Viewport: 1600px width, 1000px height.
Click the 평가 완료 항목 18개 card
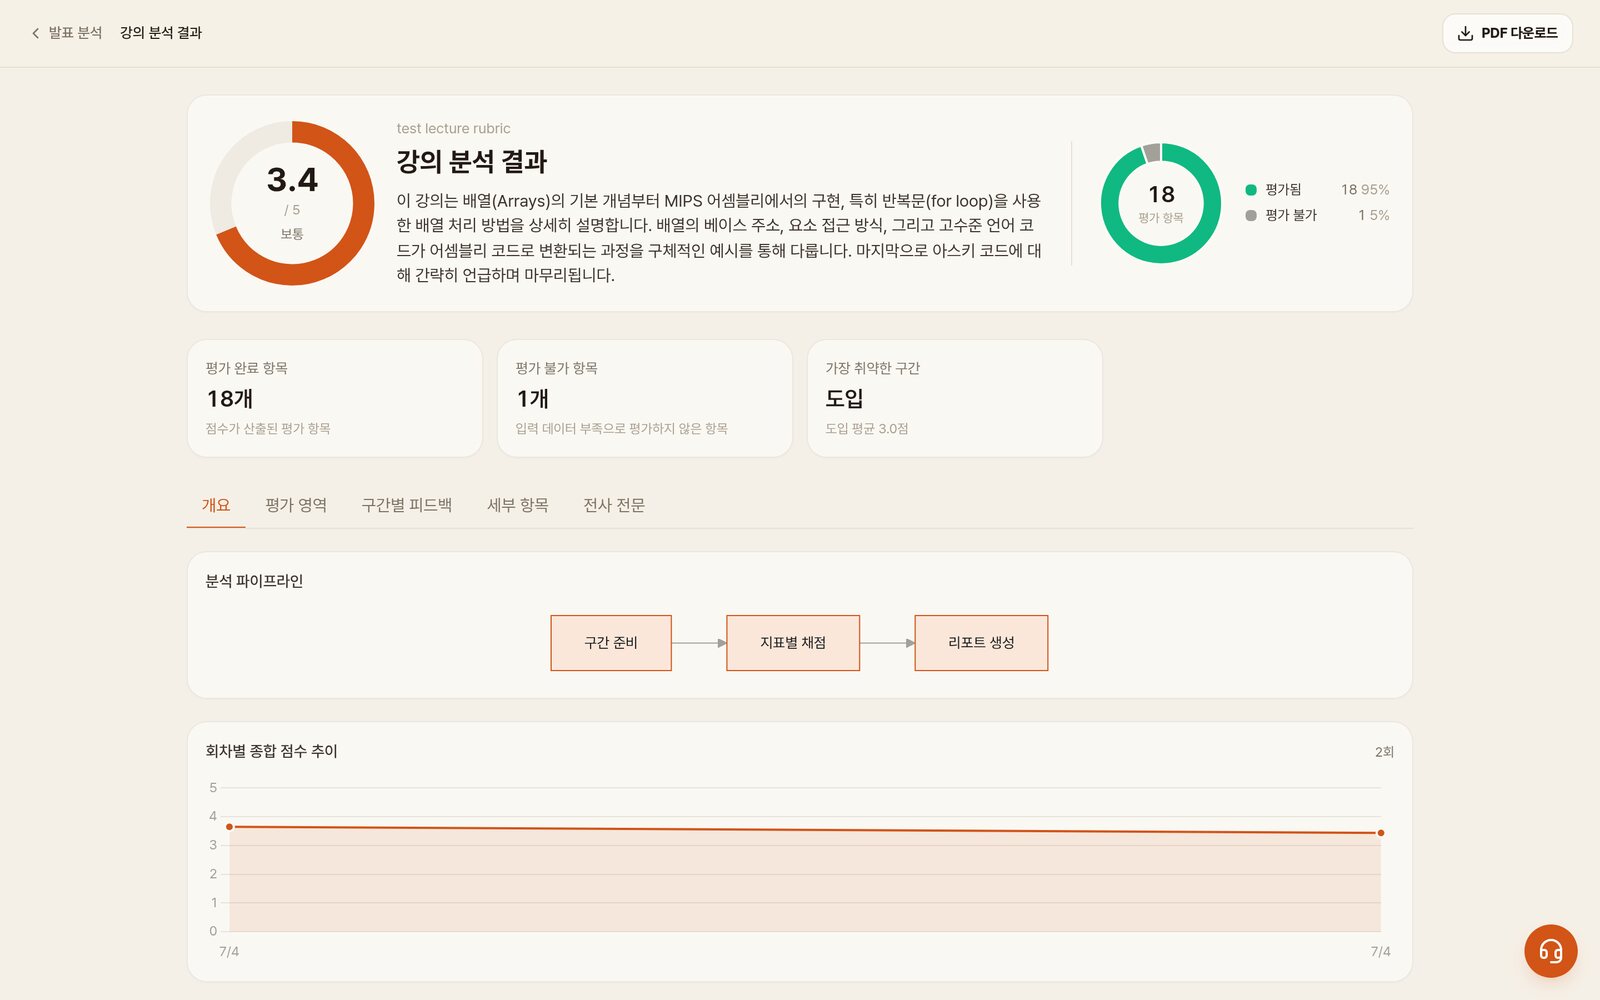(335, 398)
